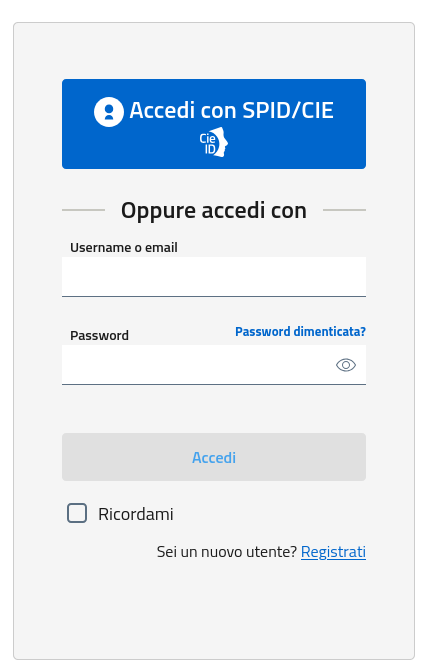Image resolution: width=422 pixels, height=666 pixels.
Task: Submit the form with the grey Accedi button
Action: pyautogui.click(x=214, y=457)
